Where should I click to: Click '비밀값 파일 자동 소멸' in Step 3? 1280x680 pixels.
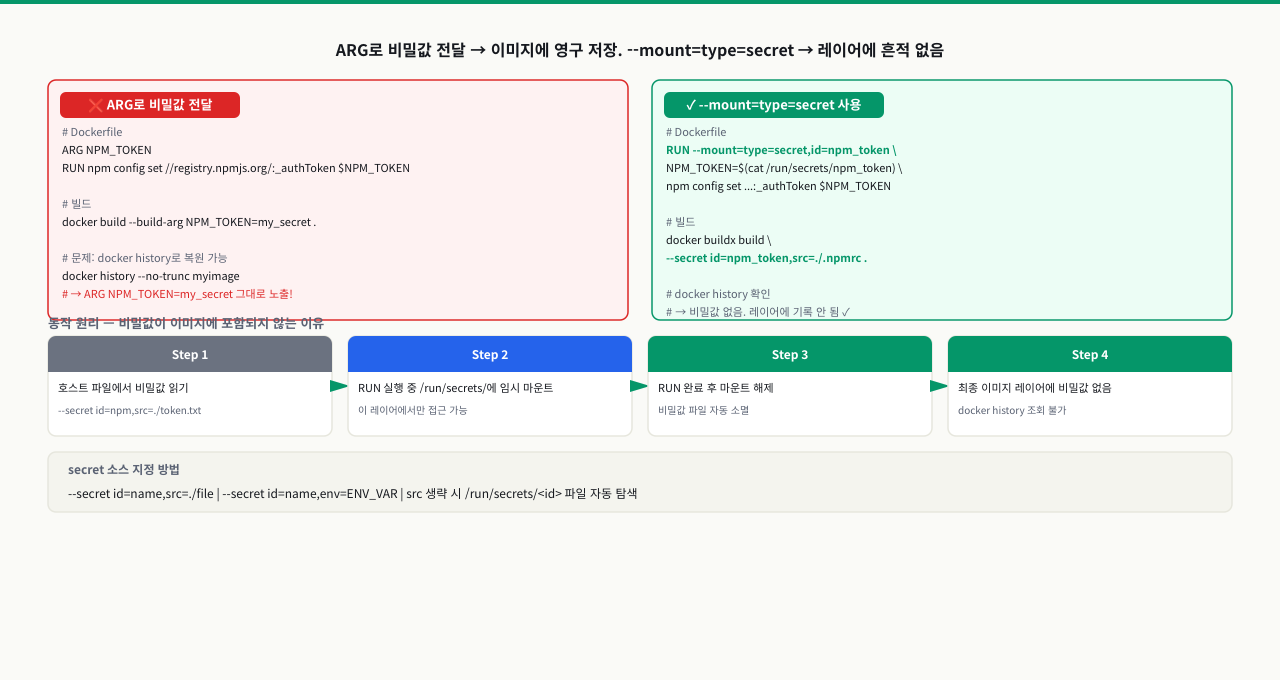pyautogui.click(x=704, y=410)
